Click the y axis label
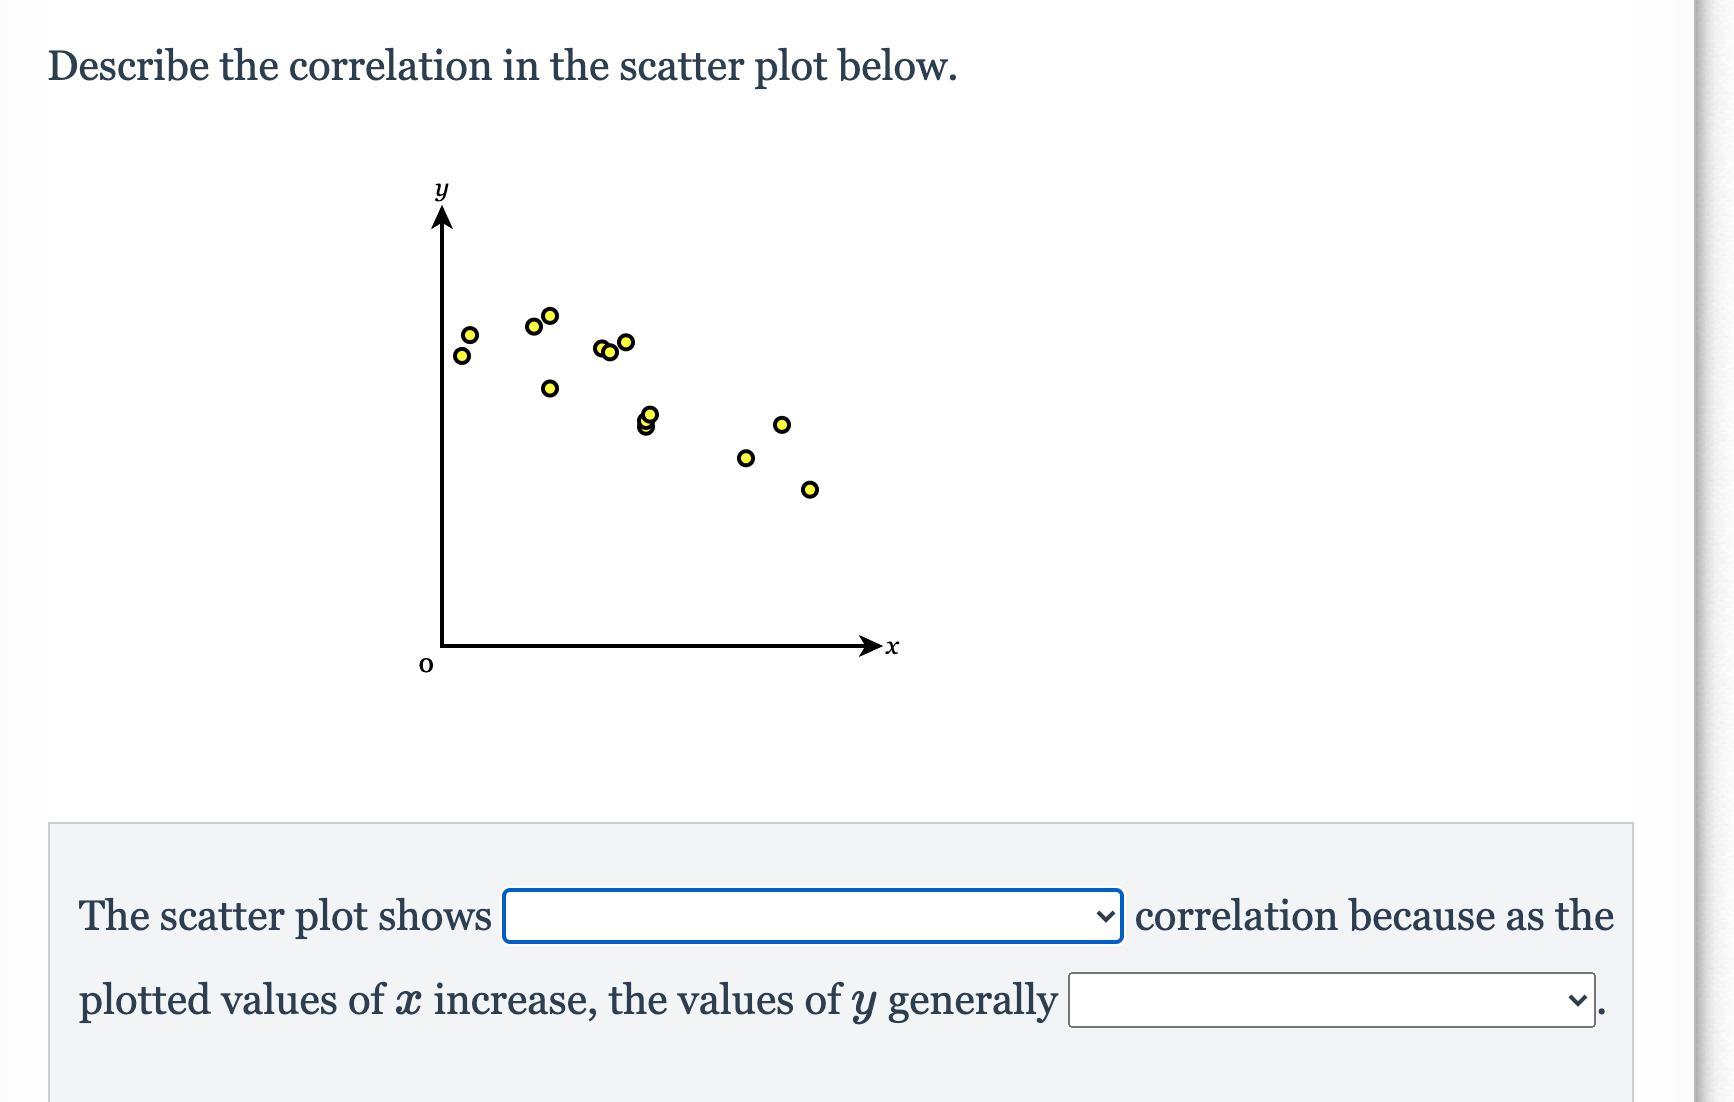The height and width of the screenshot is (1102, 1734). (x=441, y=190)
